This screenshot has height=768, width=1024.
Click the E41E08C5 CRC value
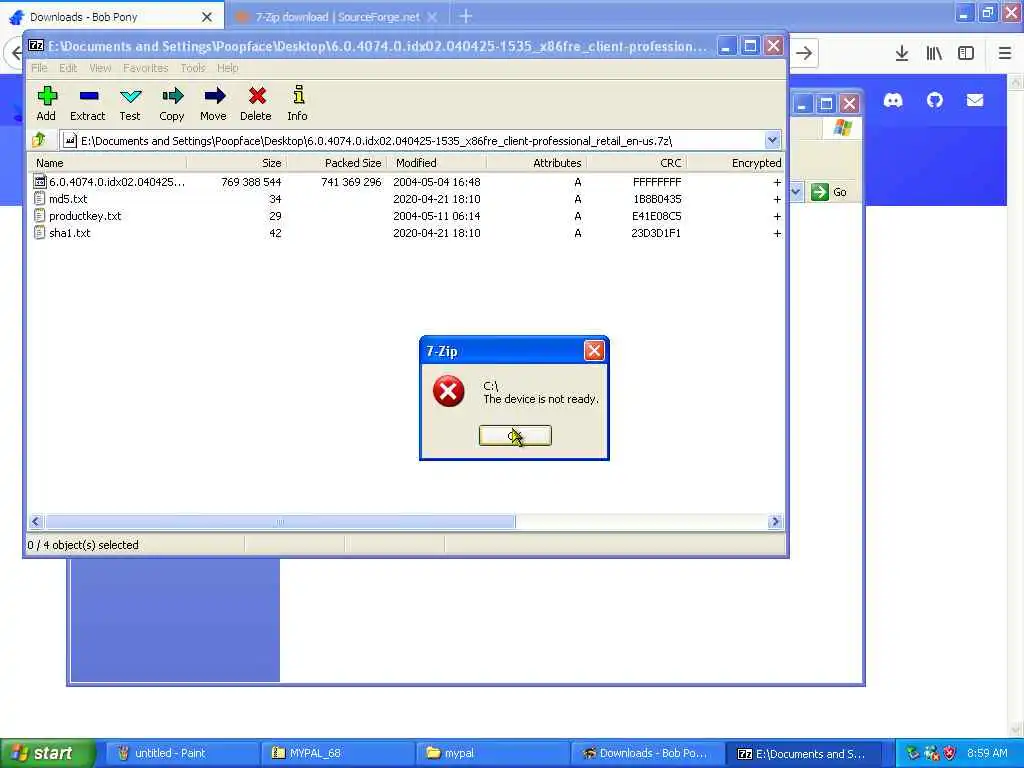657,216
